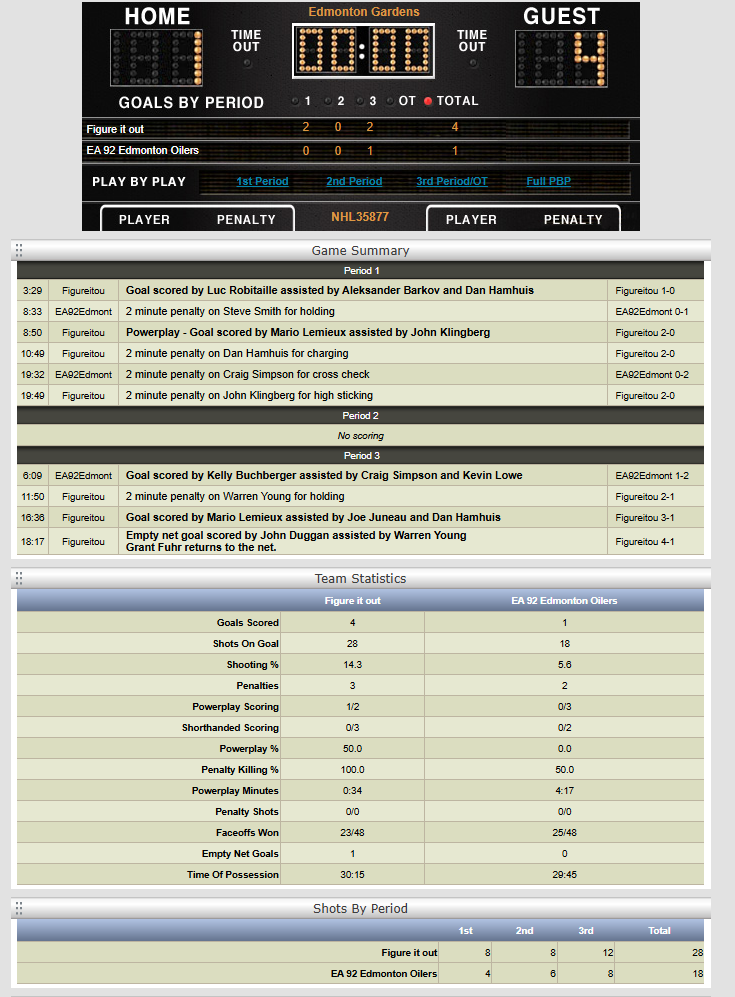Image resolution: width=735 pixels, height=997 pixels.
Task: Open 3rd Period/OT play by play
Action: point(452,181)
